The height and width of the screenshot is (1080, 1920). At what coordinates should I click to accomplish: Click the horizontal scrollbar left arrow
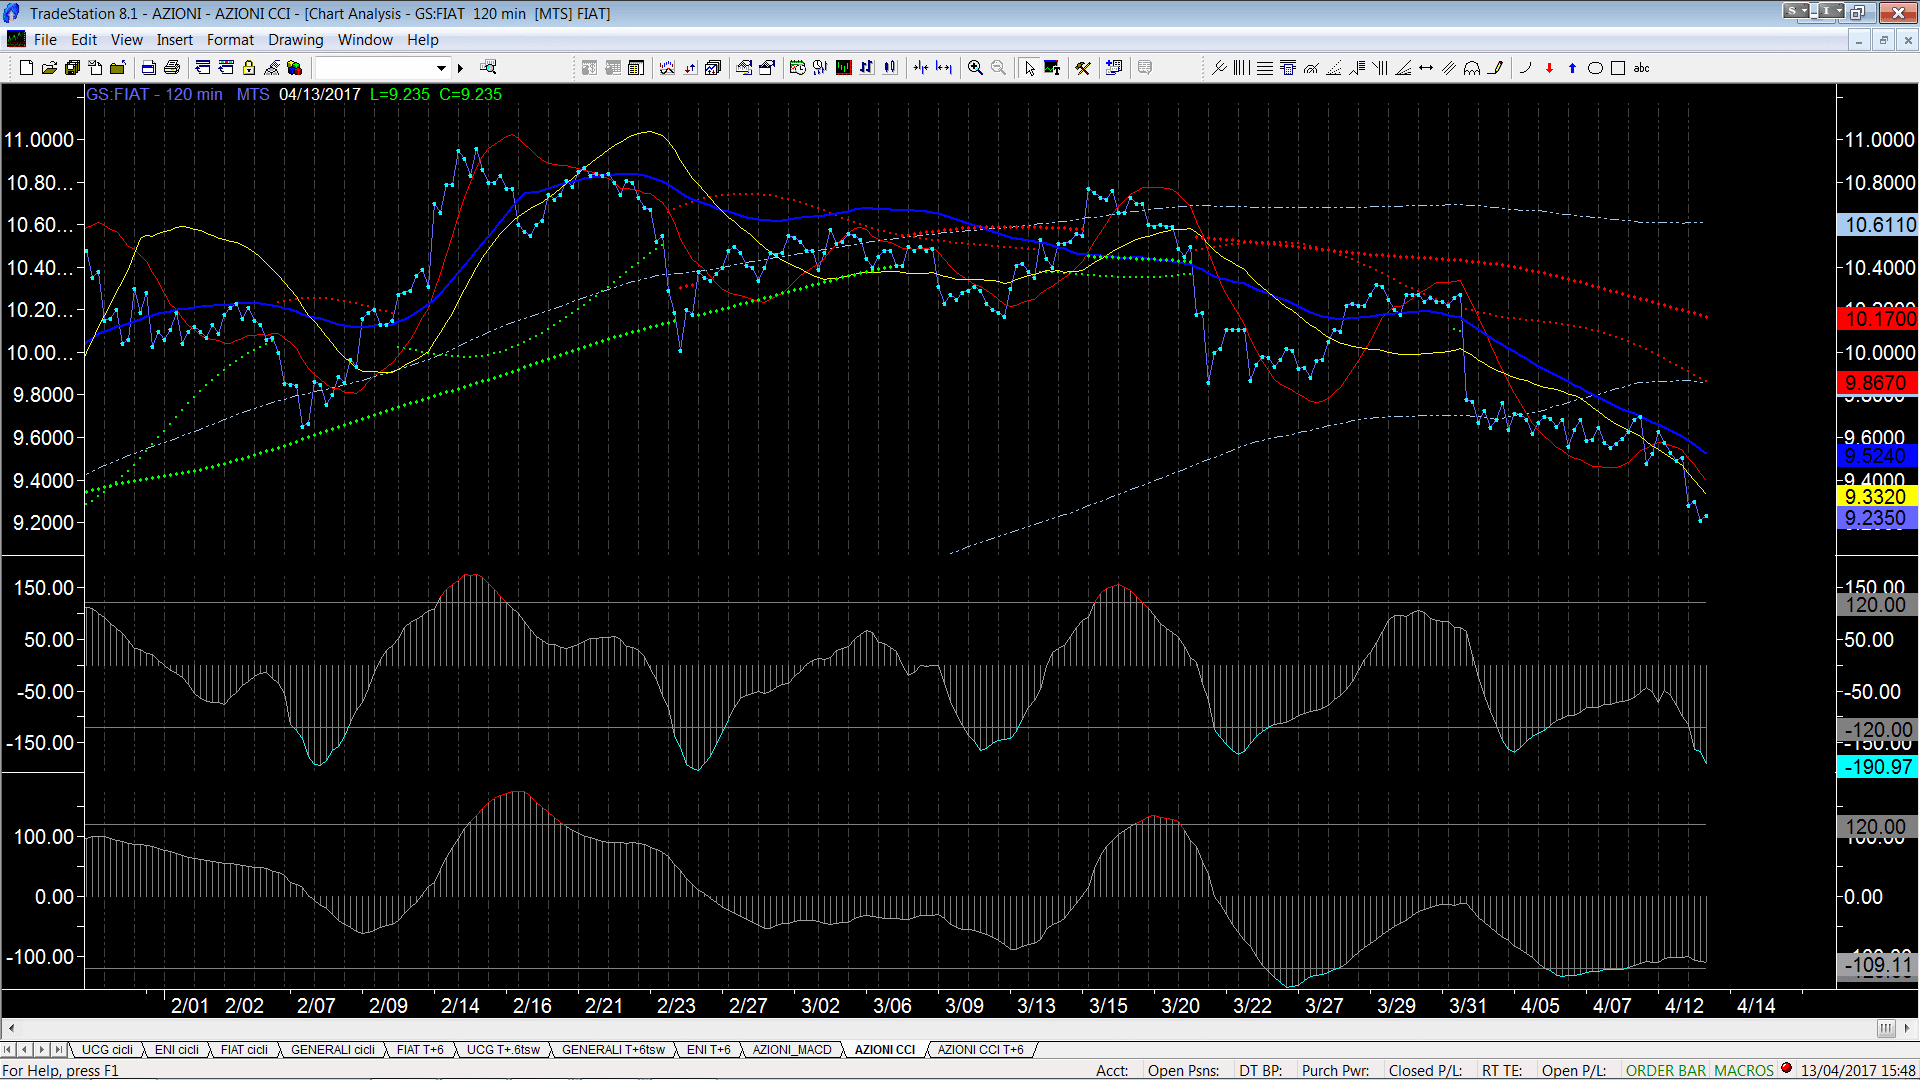(11, 1029)
